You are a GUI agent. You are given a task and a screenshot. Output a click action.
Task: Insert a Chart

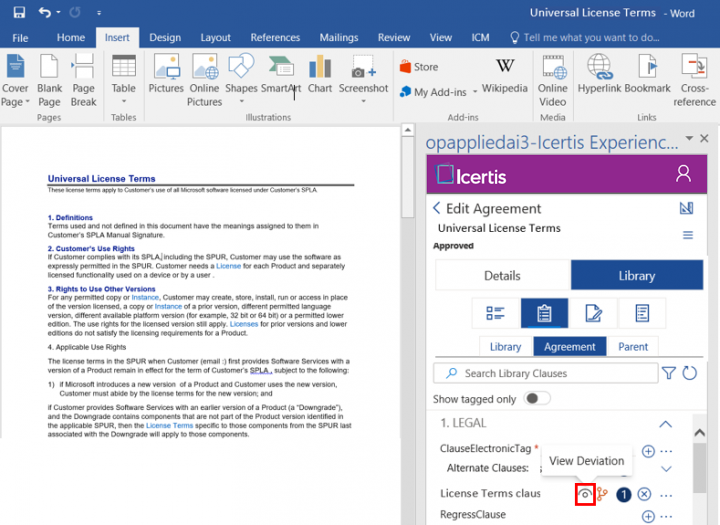320,73
